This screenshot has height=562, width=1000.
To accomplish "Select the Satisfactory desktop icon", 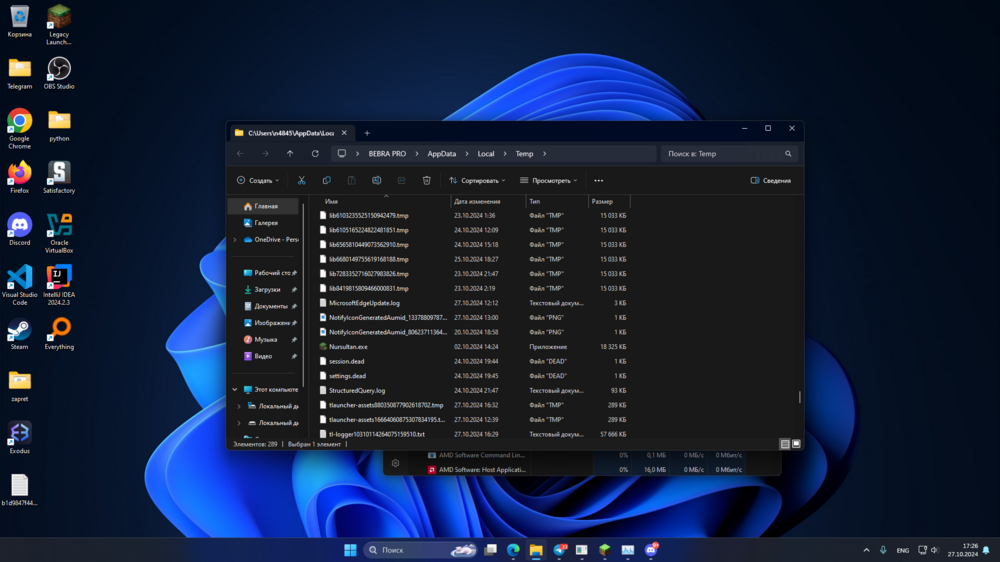I will pyautogui.click(x=59, y=177).
